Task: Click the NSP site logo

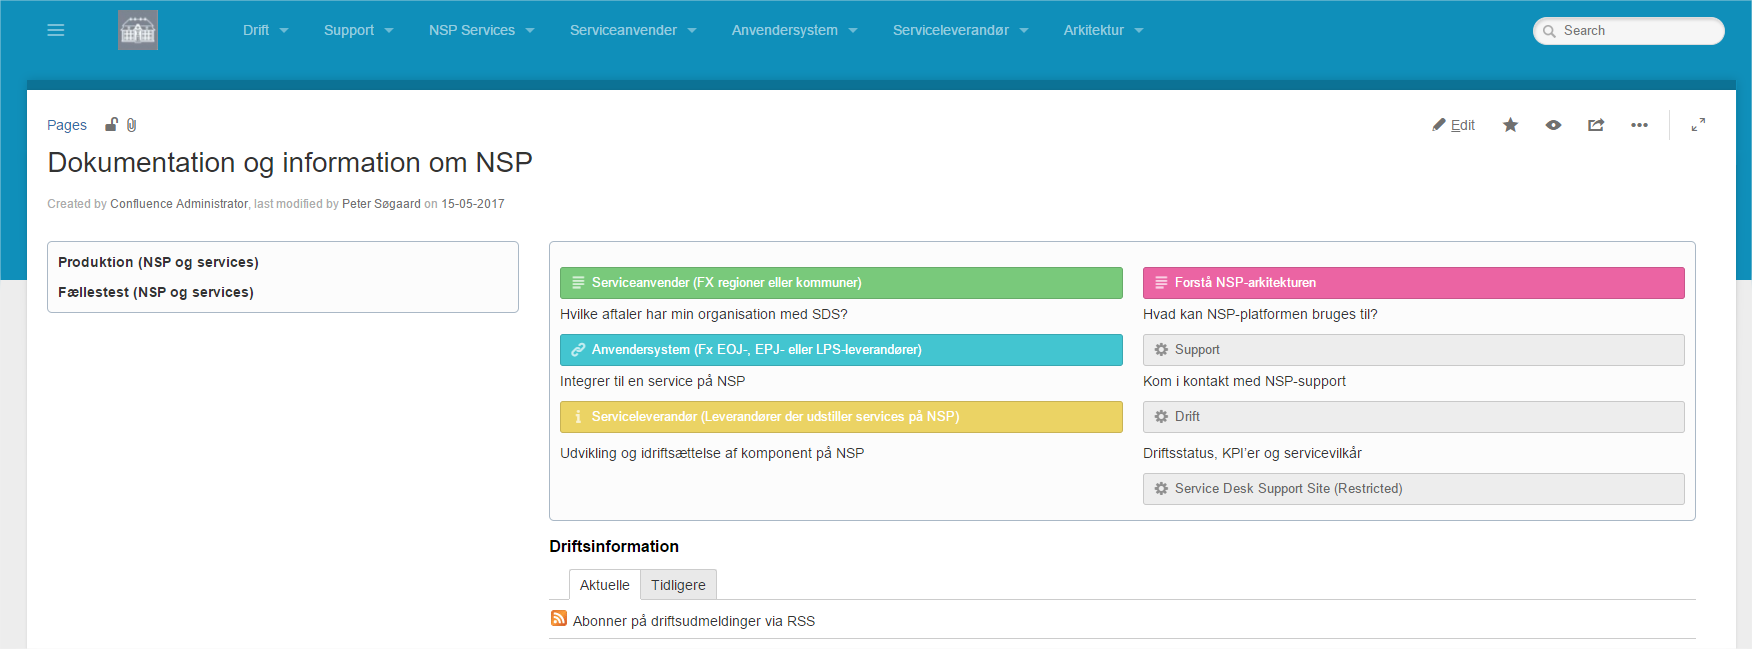Action: pyautogui.click(x=138, y=30)
